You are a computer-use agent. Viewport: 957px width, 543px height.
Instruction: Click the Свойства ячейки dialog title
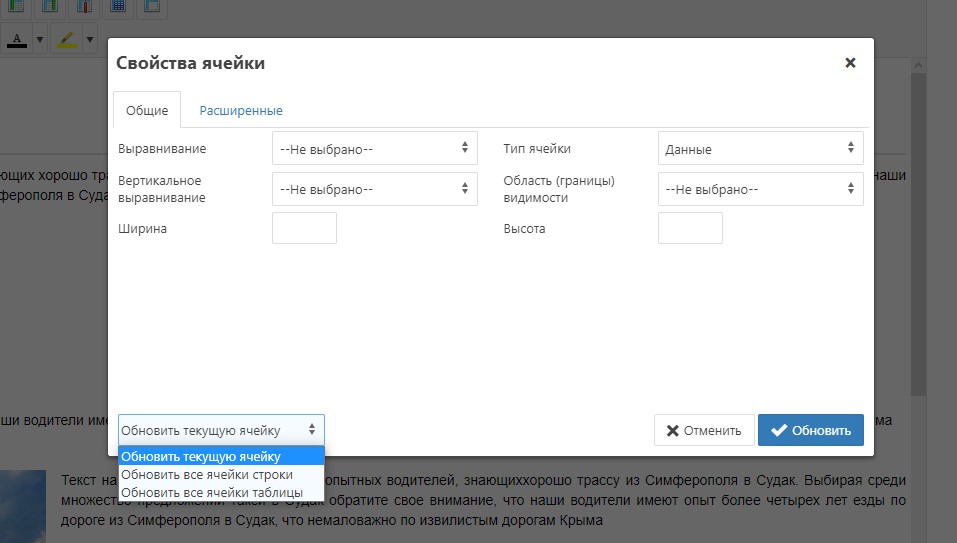point(190,63)
